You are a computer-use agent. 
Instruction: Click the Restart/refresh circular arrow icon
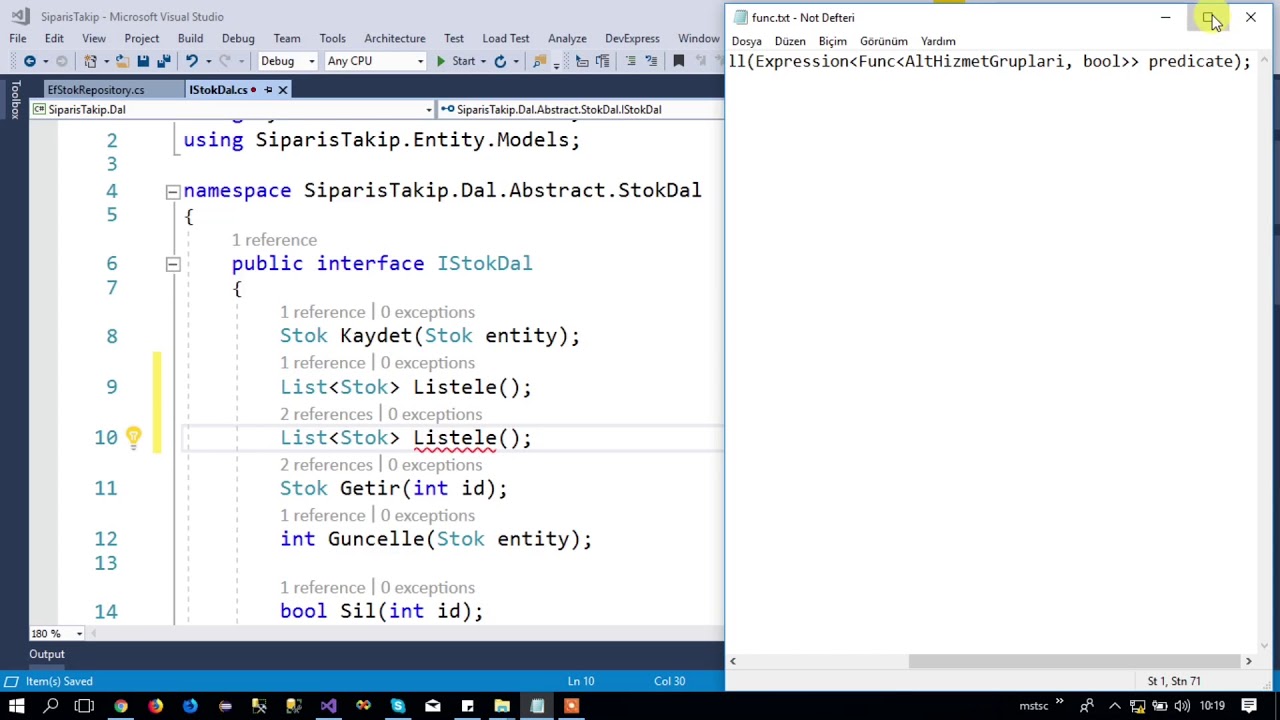(501, 61)
